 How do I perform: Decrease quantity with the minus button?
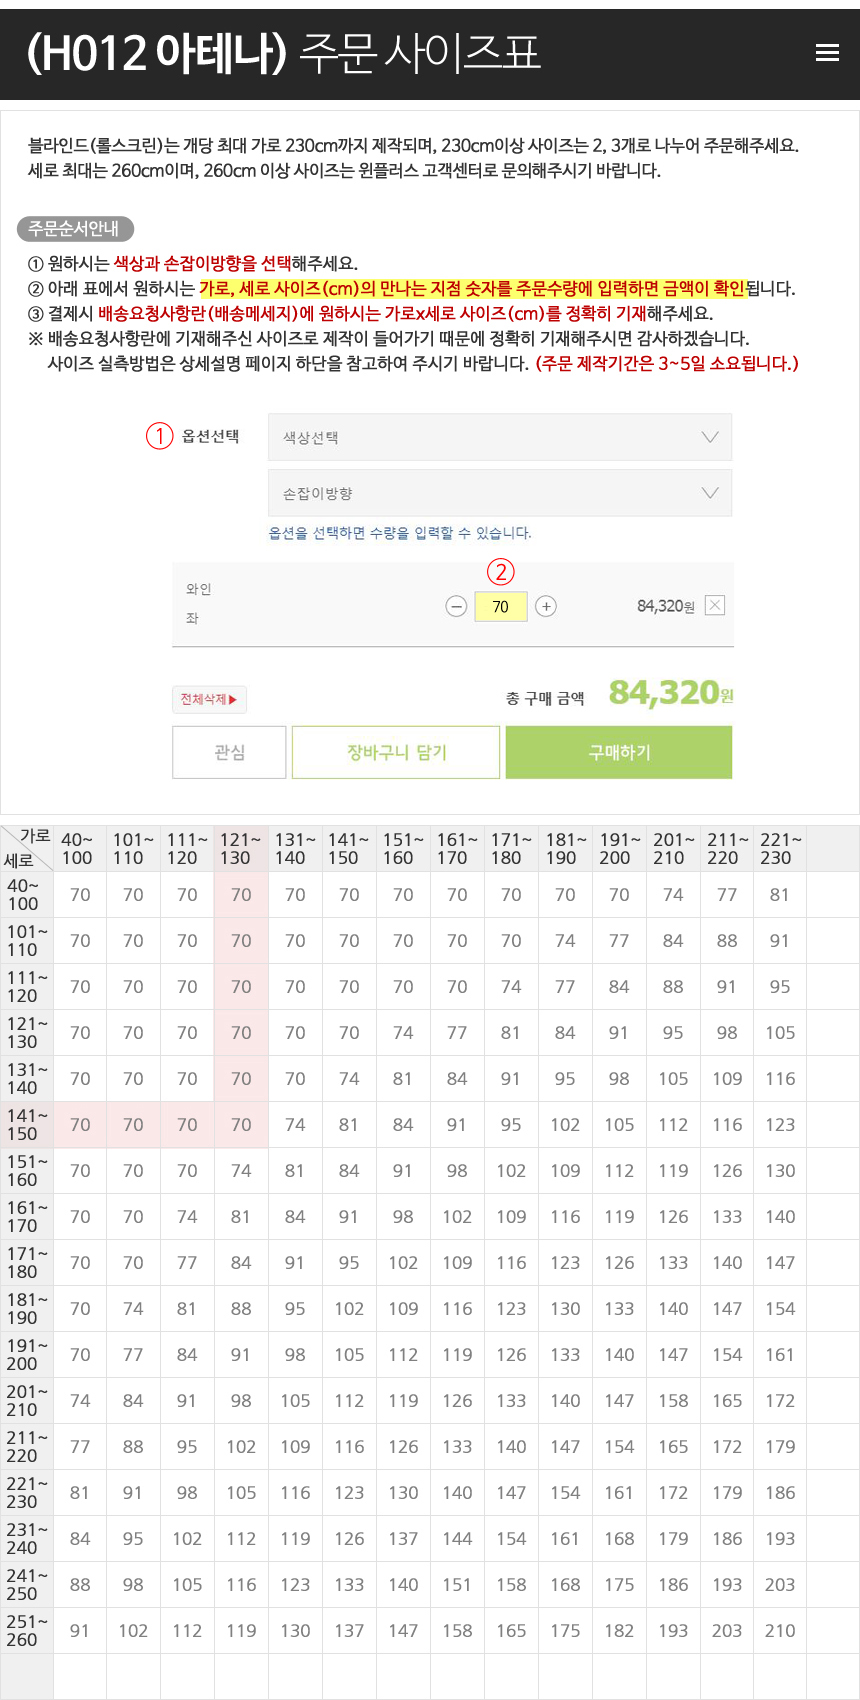point(456,606)
